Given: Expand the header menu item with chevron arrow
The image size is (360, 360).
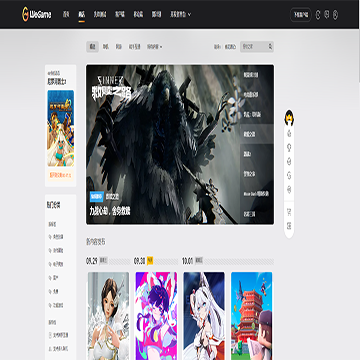Looking at the screenshot, I should pyautogui.click(x=181, y=14).
